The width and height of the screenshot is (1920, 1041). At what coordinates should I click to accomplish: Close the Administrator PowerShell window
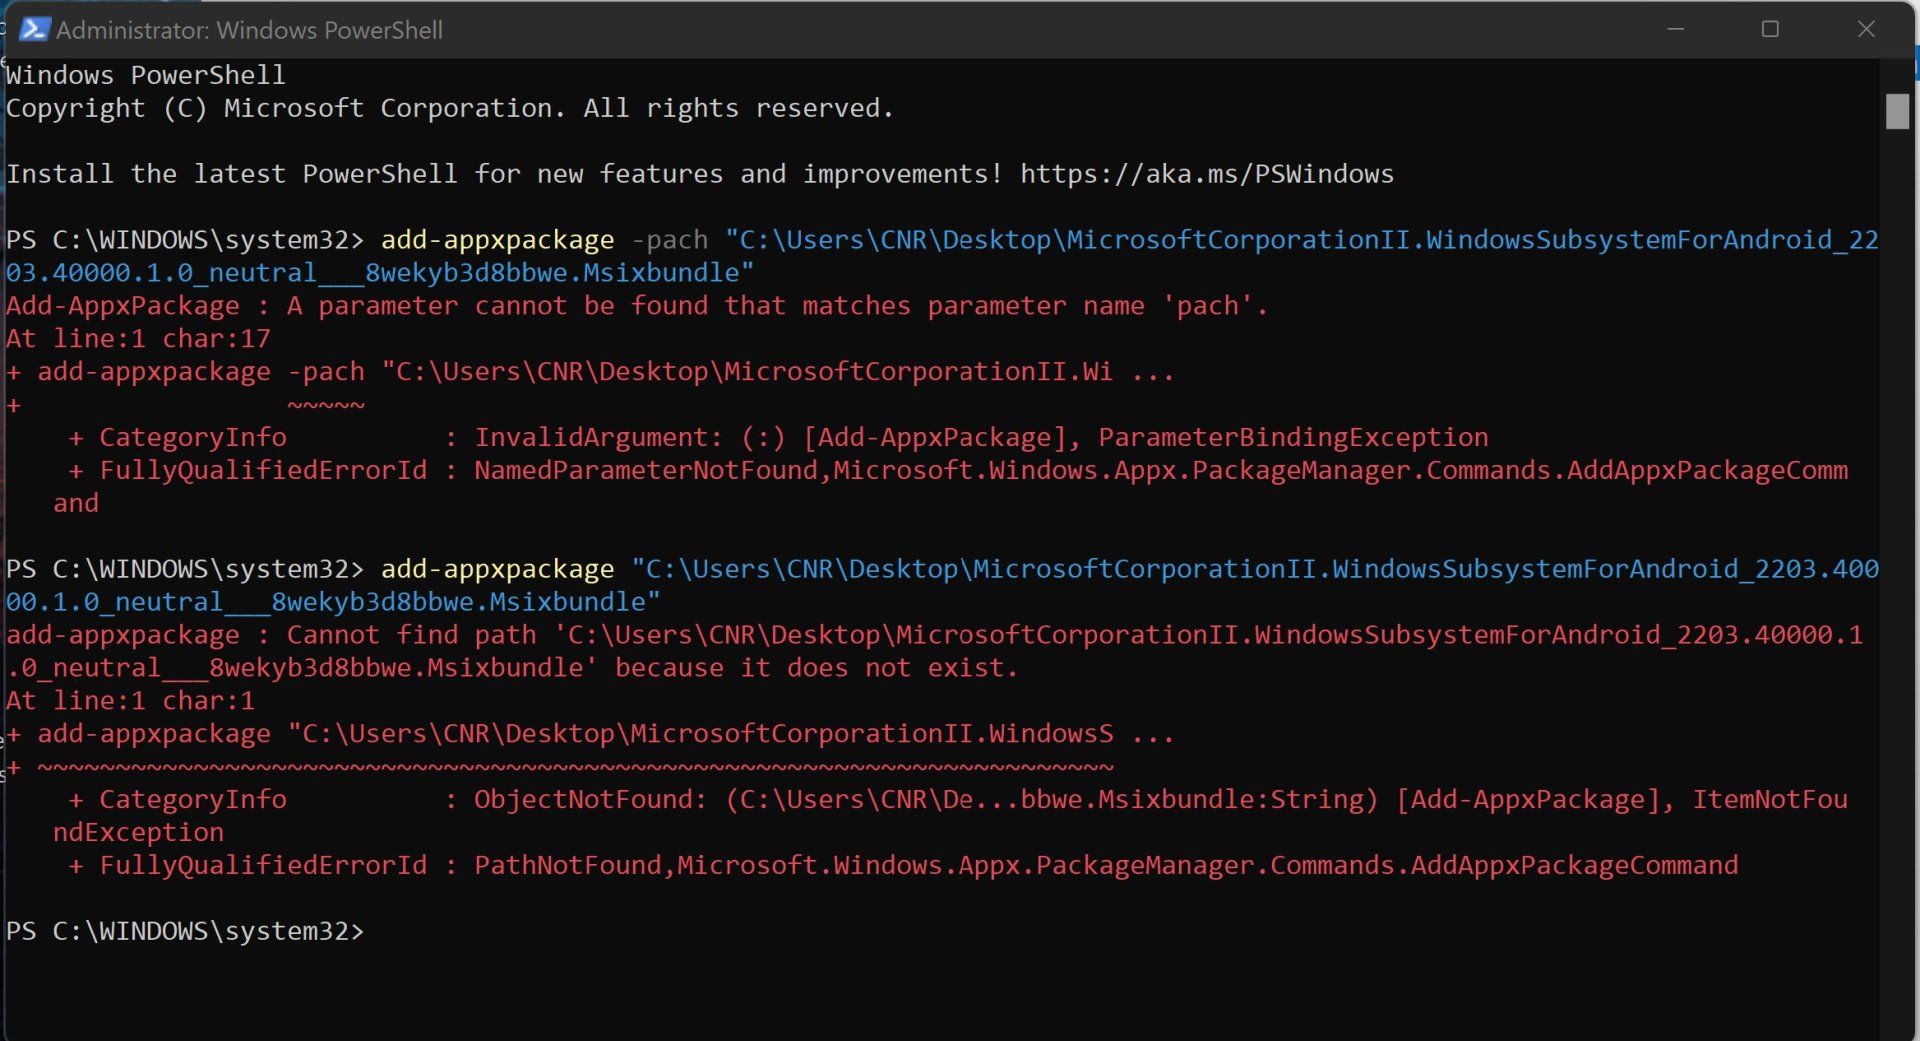1865,30
